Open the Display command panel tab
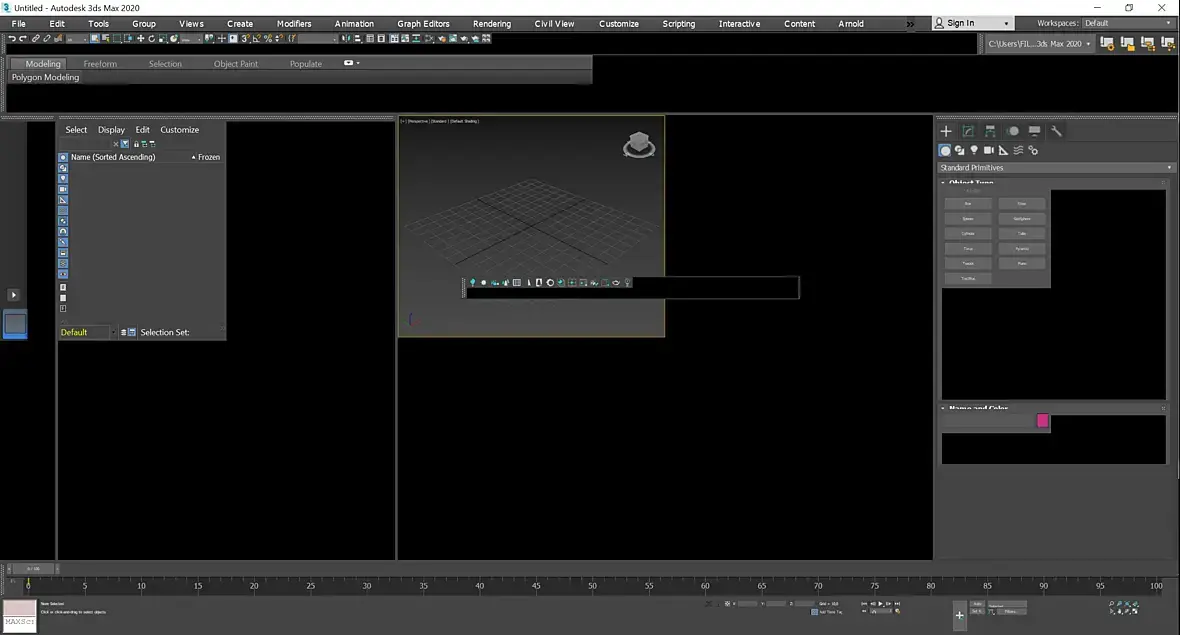 click(x=1035, y=131)
